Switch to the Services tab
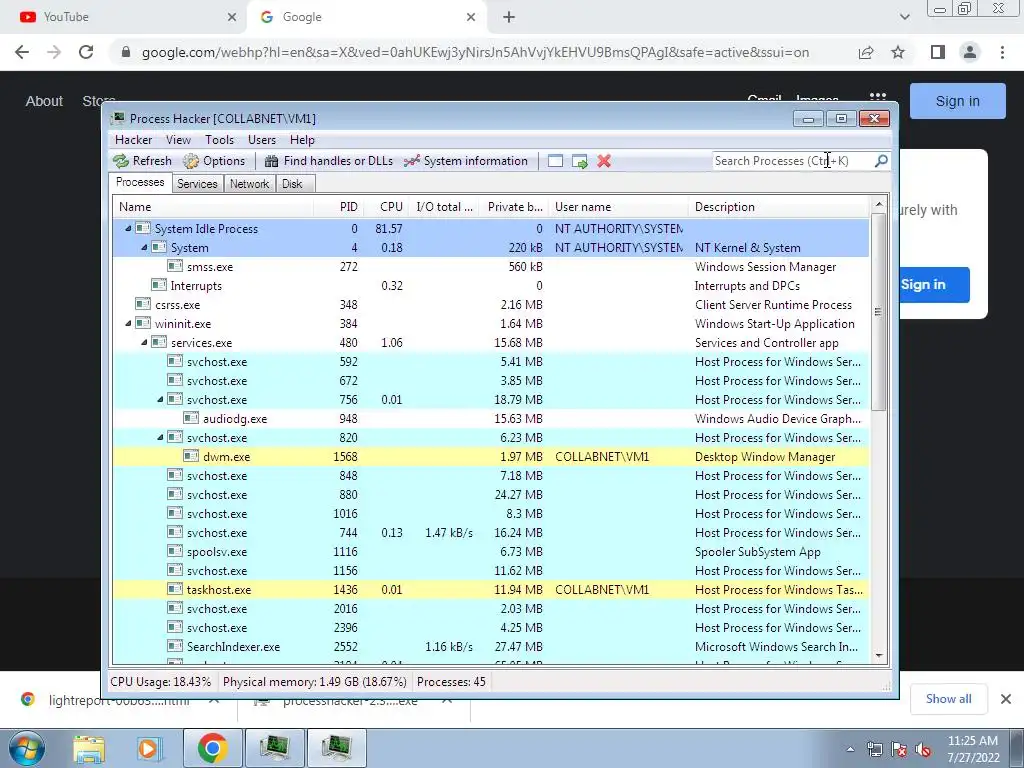 pos(197,184)
